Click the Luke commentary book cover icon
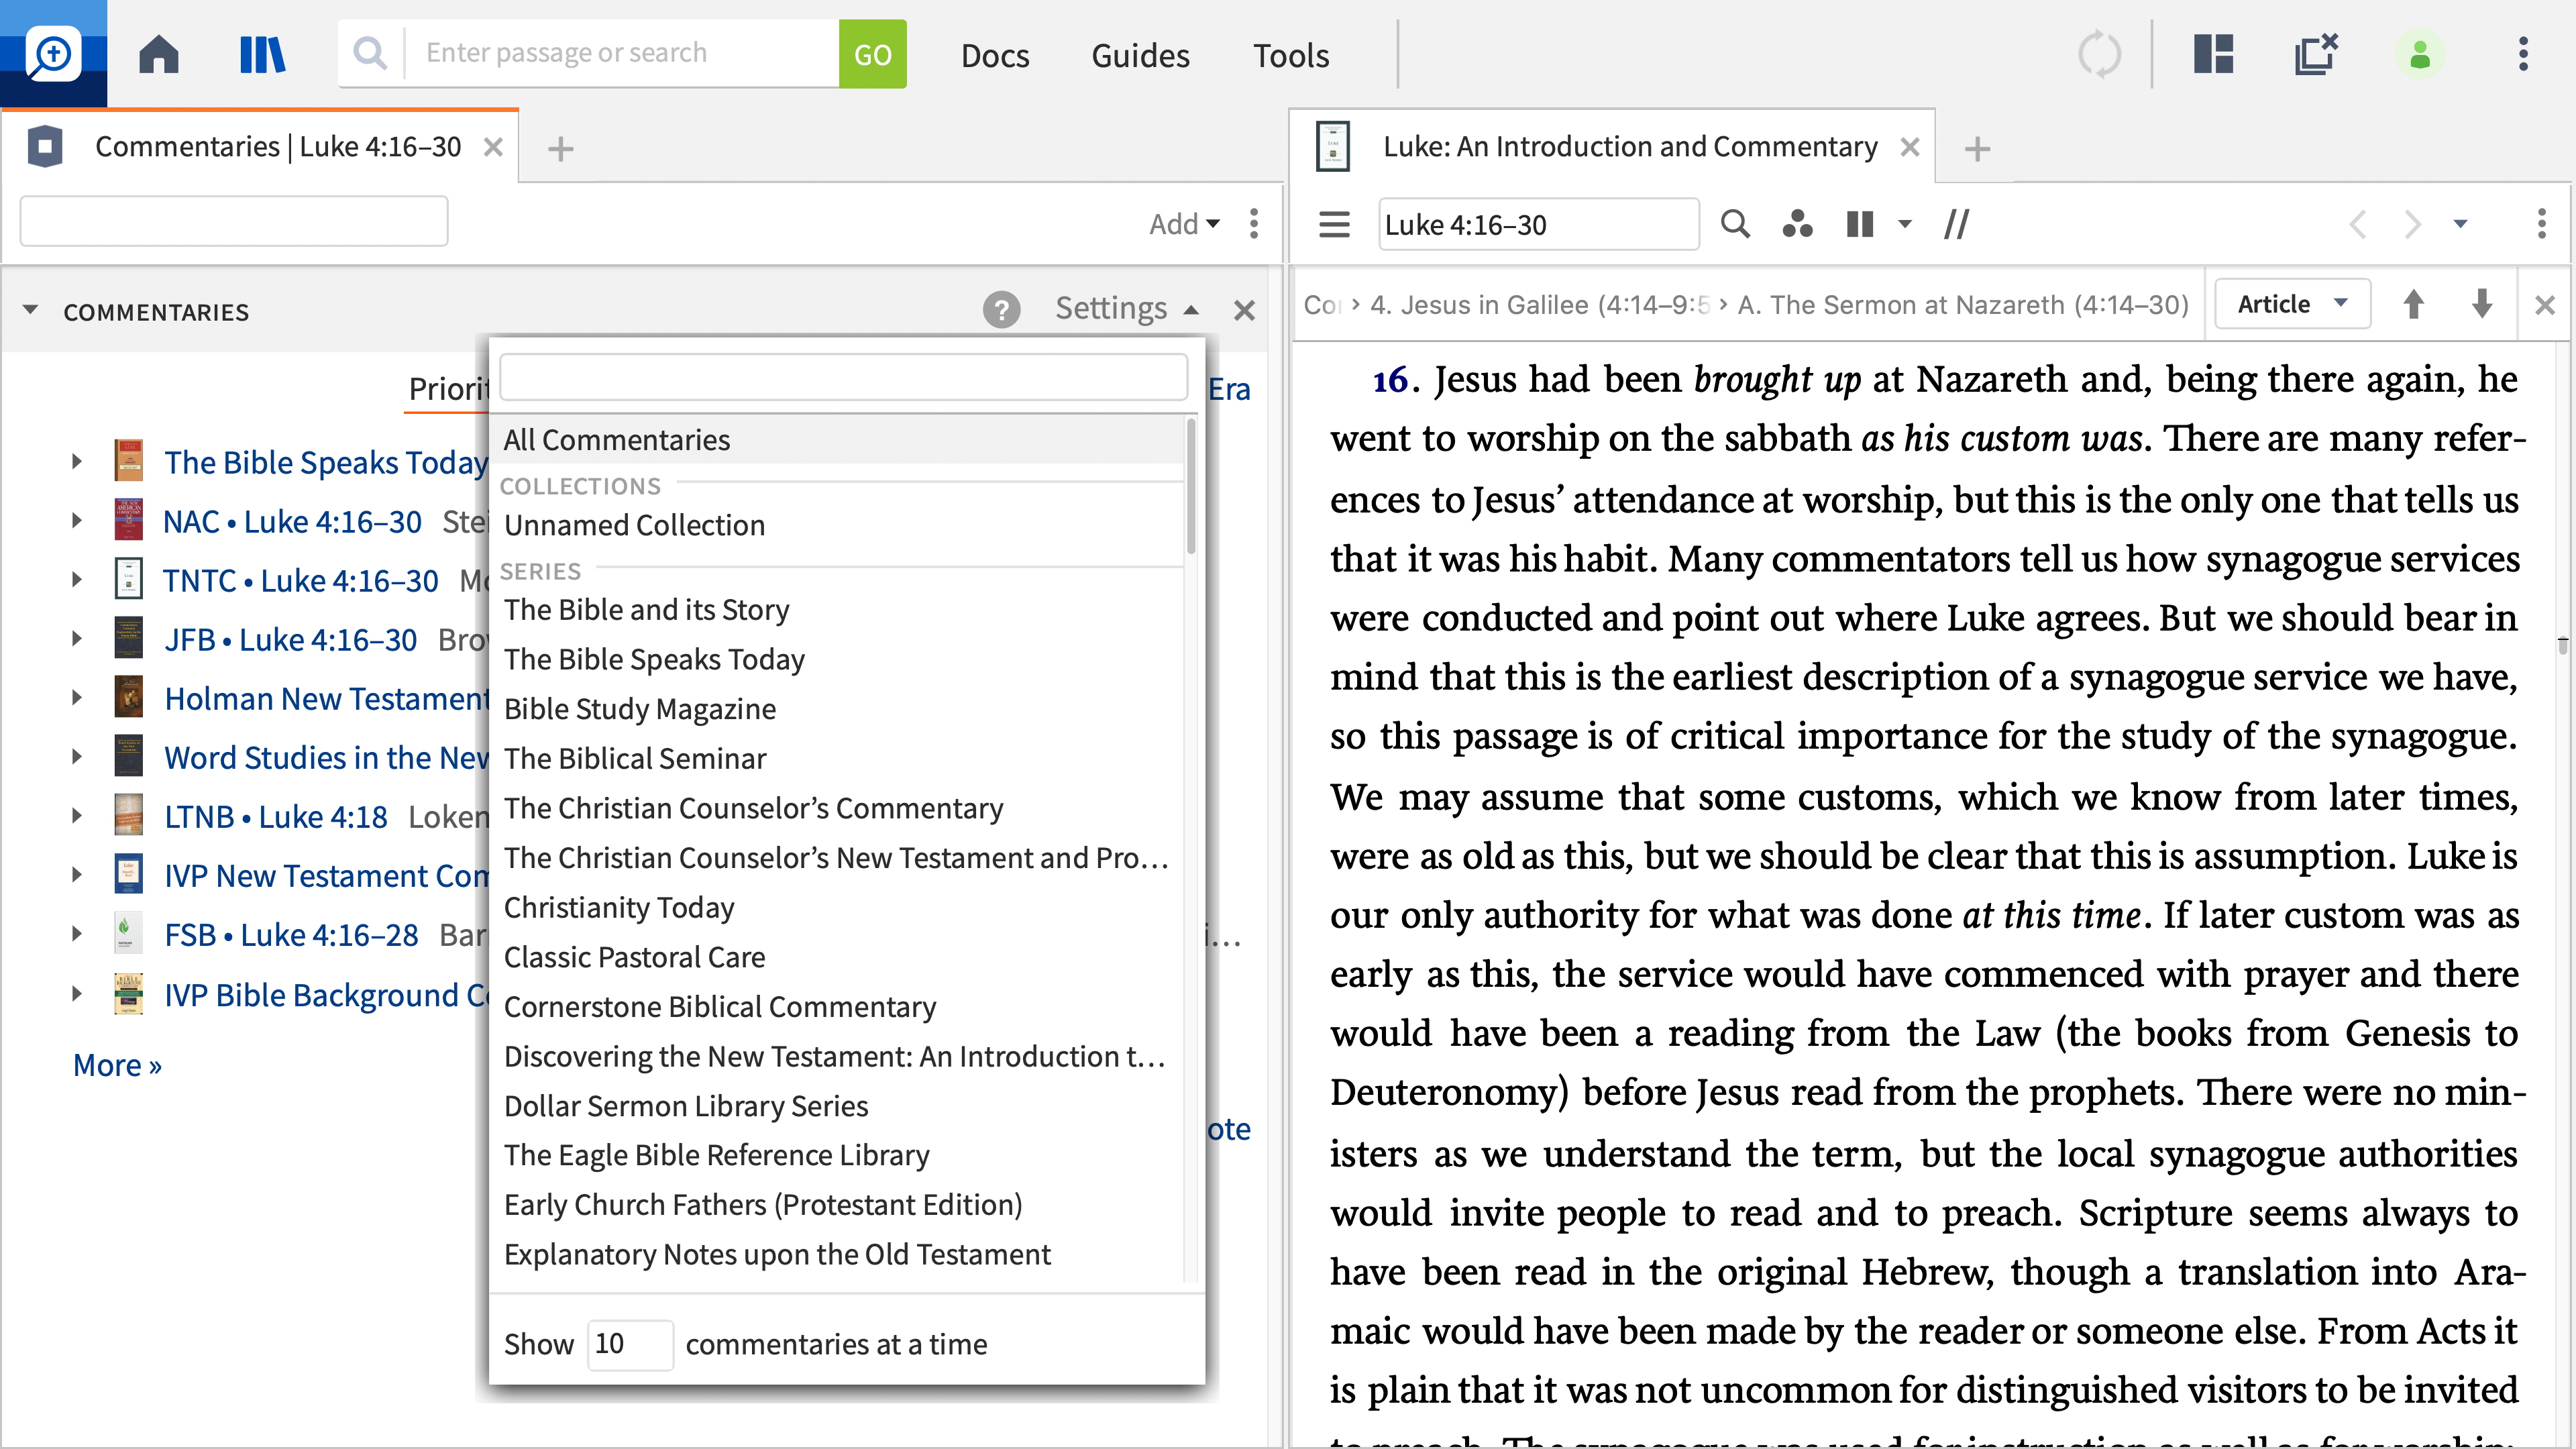 pyautogui.click(x=1333, y=147)
